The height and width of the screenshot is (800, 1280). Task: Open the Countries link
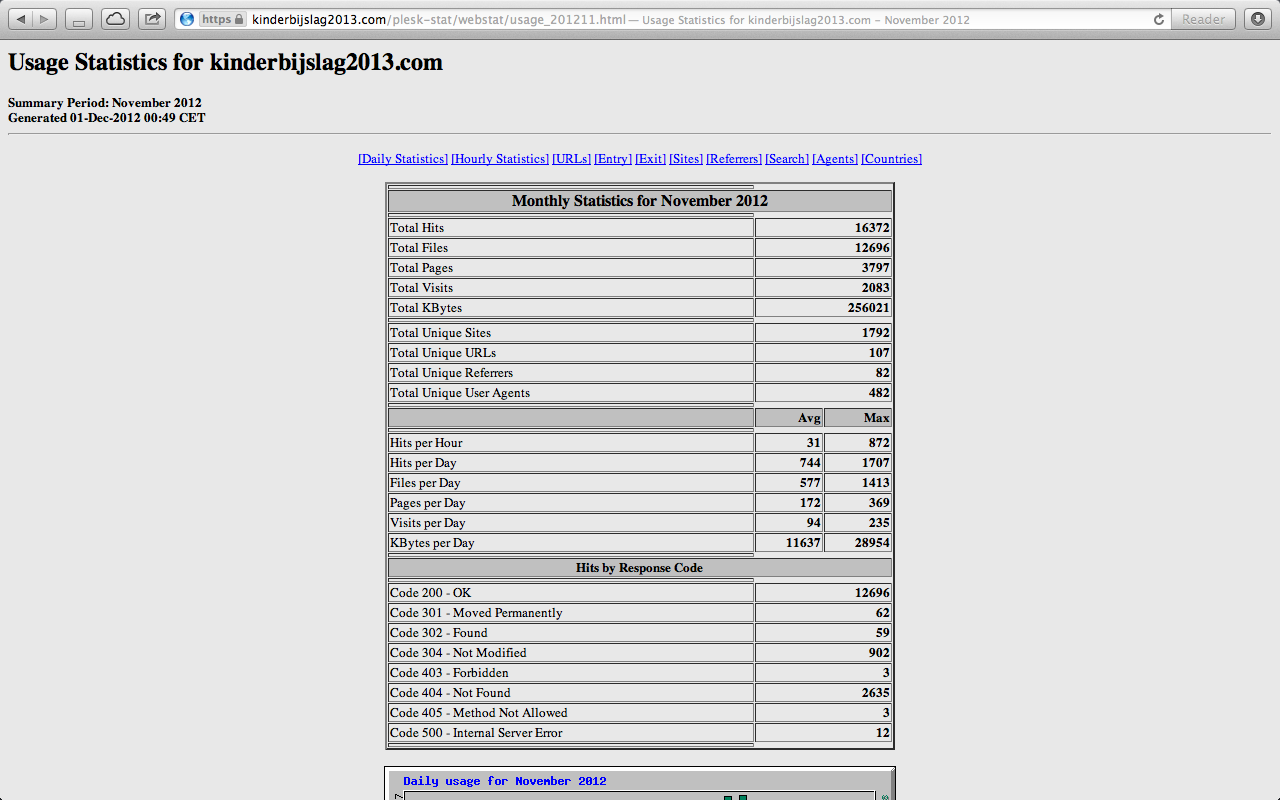click(x=891, y=159)
